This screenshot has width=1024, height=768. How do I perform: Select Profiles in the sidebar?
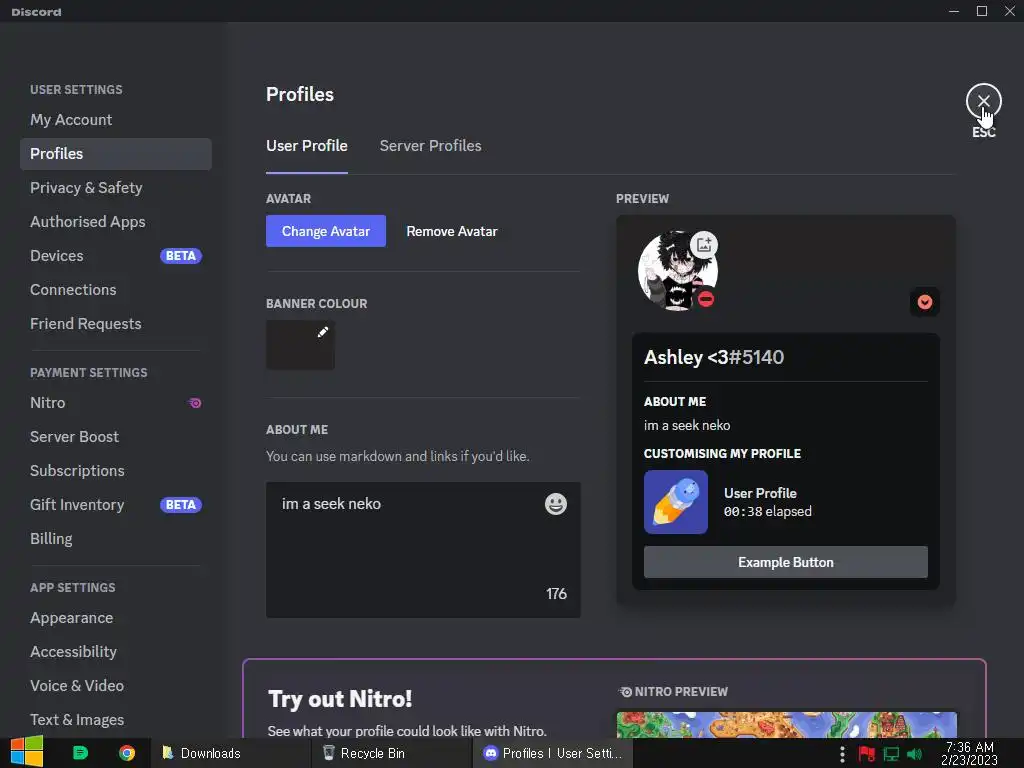point(116,153)
